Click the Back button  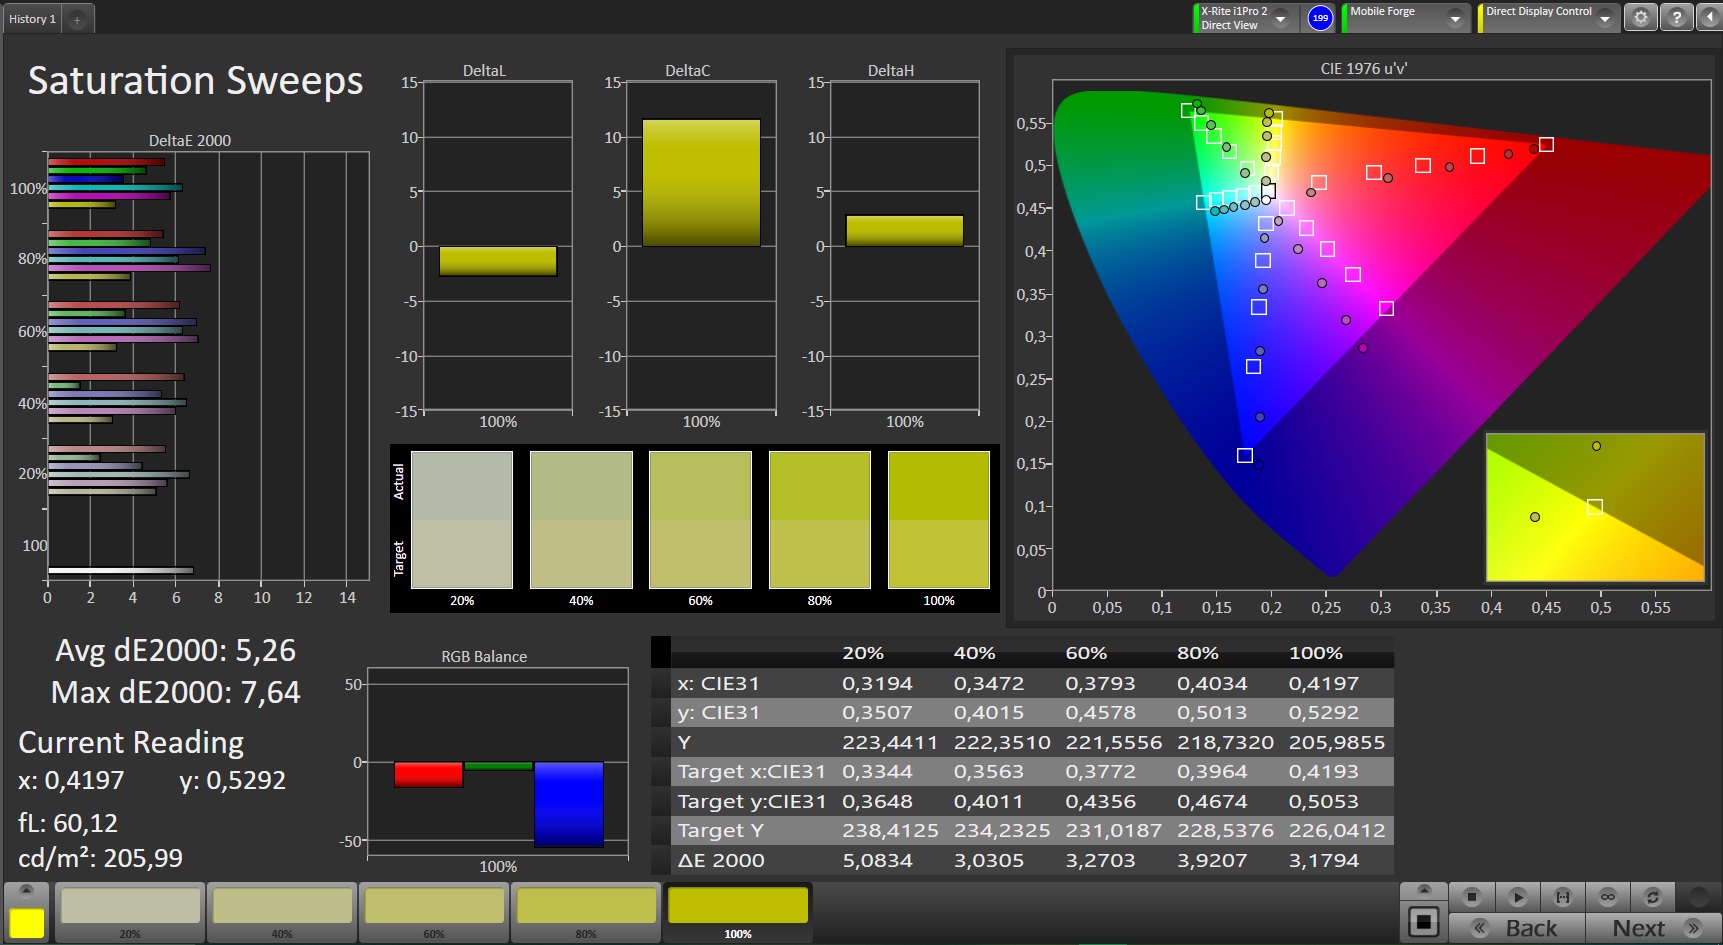coord(1516,928)
